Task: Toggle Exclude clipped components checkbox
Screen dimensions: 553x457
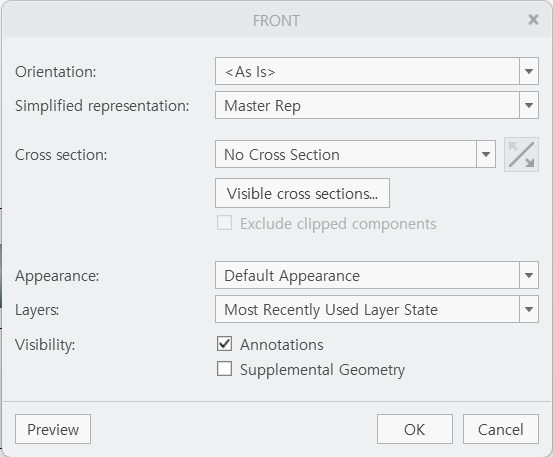Action: pyautogui.click(x=224, y=223)
